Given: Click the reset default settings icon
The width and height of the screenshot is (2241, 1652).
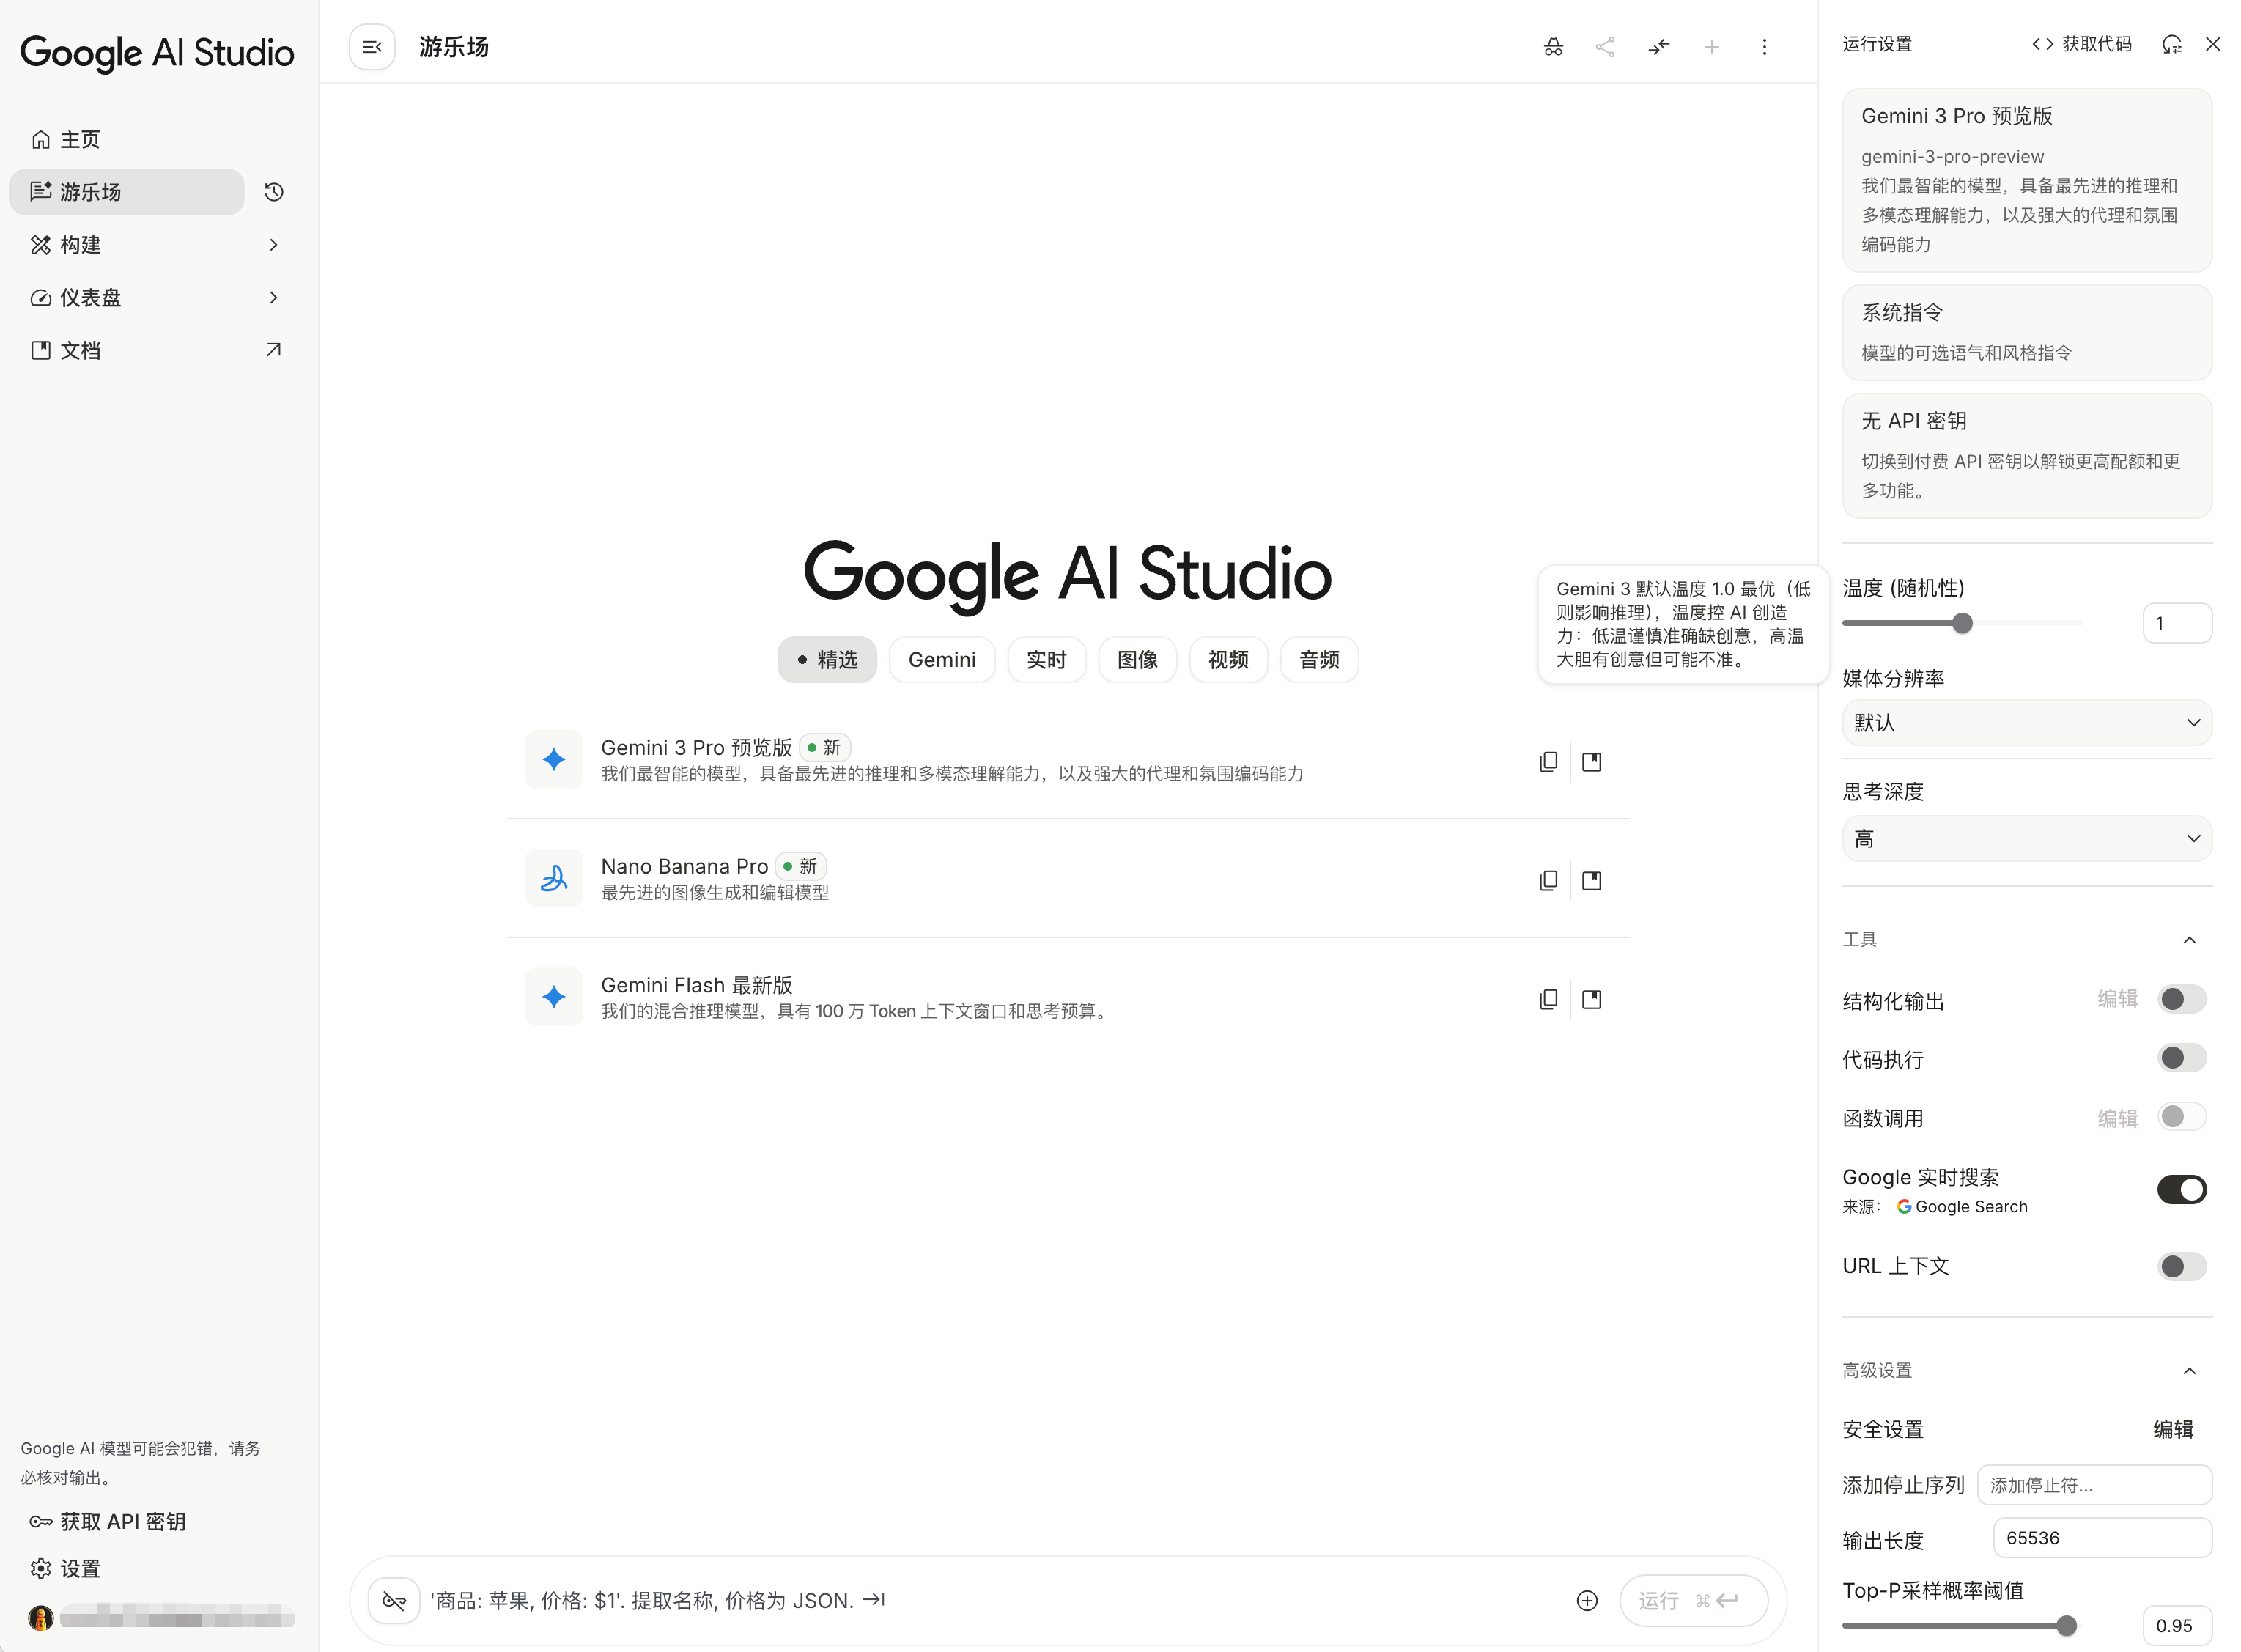Looking at the screenshot, I should pyautogui.click(x=2171, y=44).
